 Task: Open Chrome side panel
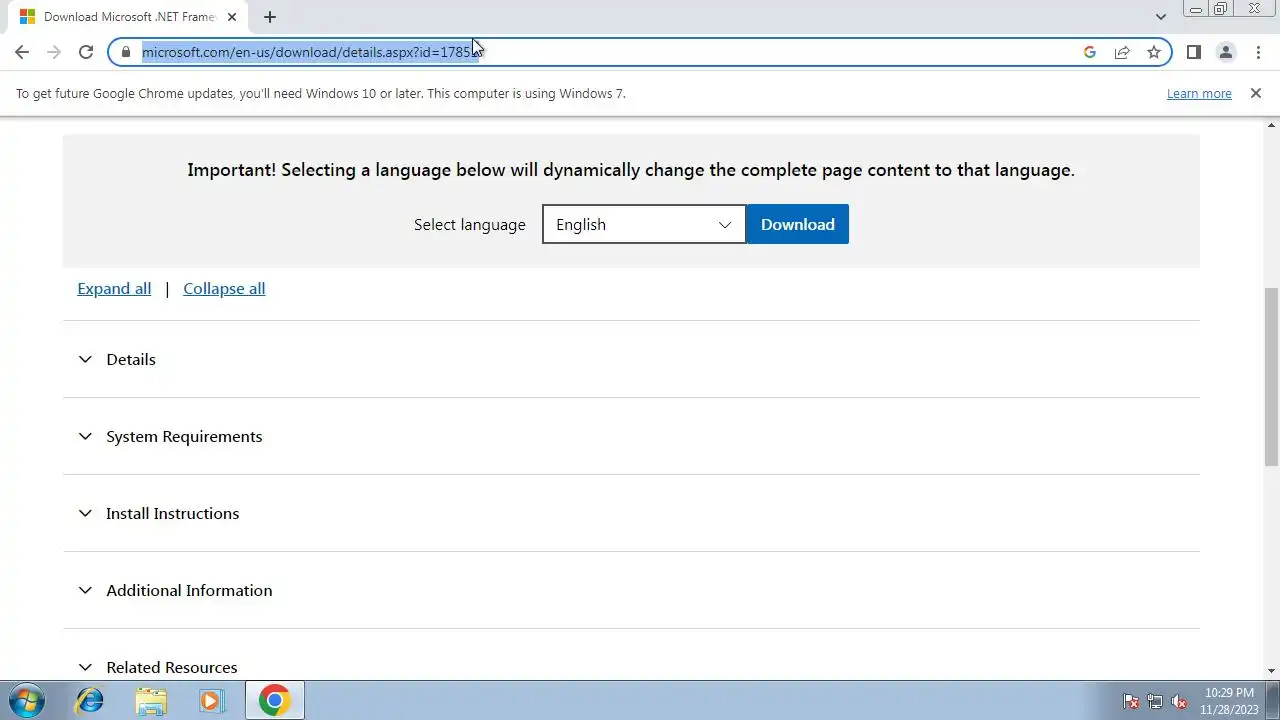click(x=1193, y=52)
